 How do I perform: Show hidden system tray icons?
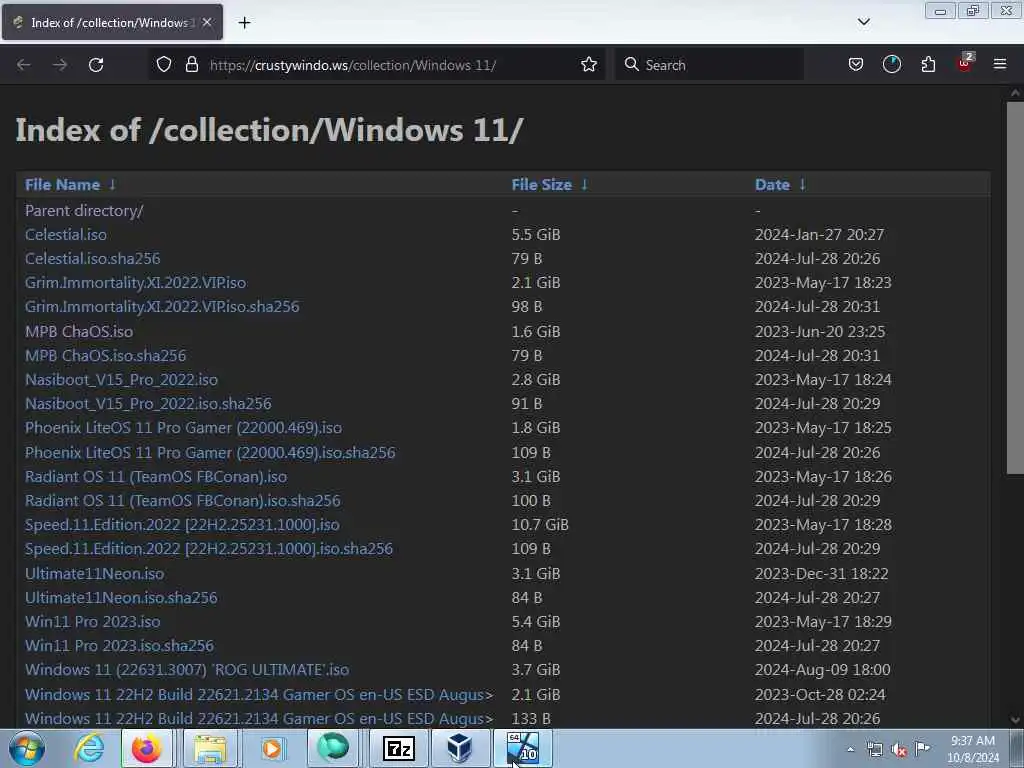coord(850,750)
